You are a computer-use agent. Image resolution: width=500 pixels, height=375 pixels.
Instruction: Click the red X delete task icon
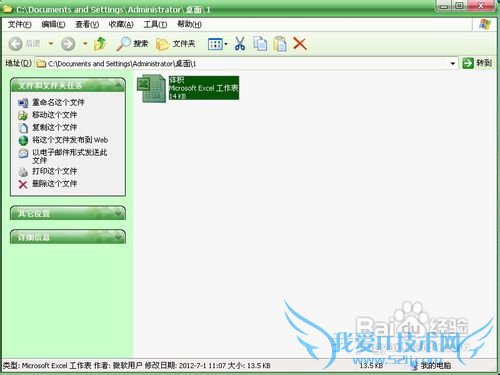click(23, 184)
